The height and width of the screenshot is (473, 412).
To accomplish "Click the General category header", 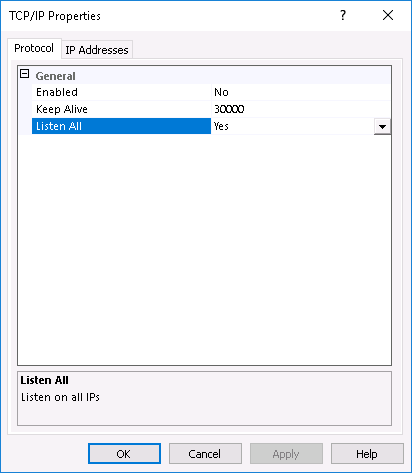I will pos(55,76).
